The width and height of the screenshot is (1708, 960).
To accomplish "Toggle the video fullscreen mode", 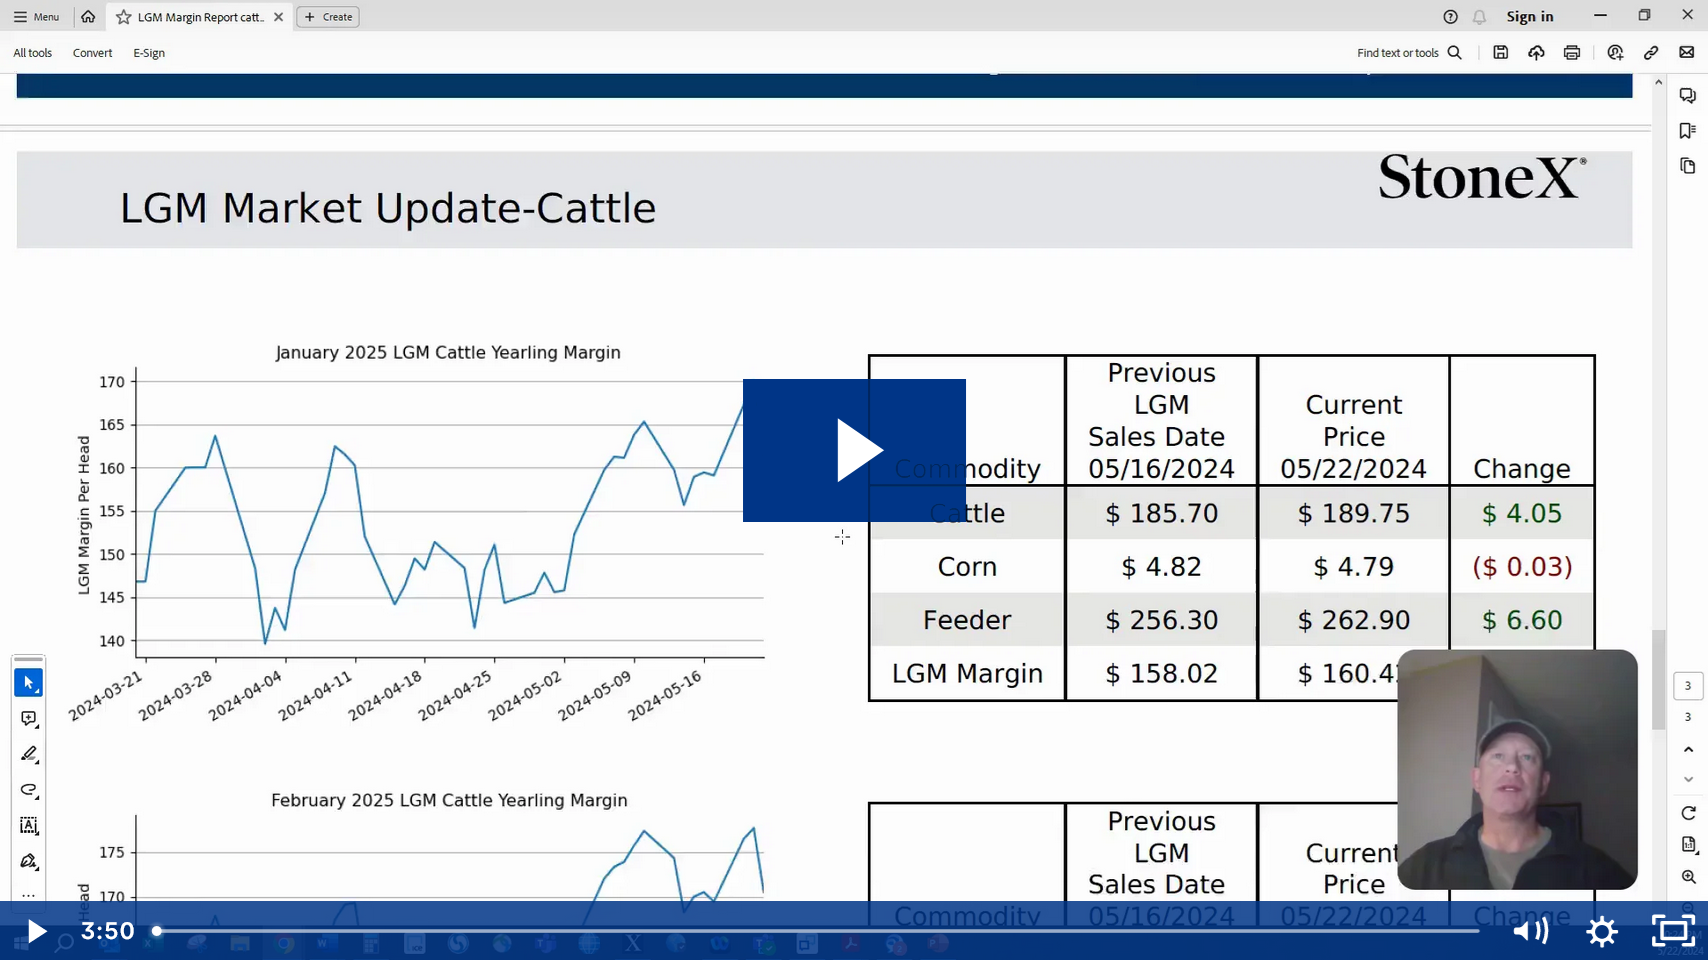I will point(1673,931).
